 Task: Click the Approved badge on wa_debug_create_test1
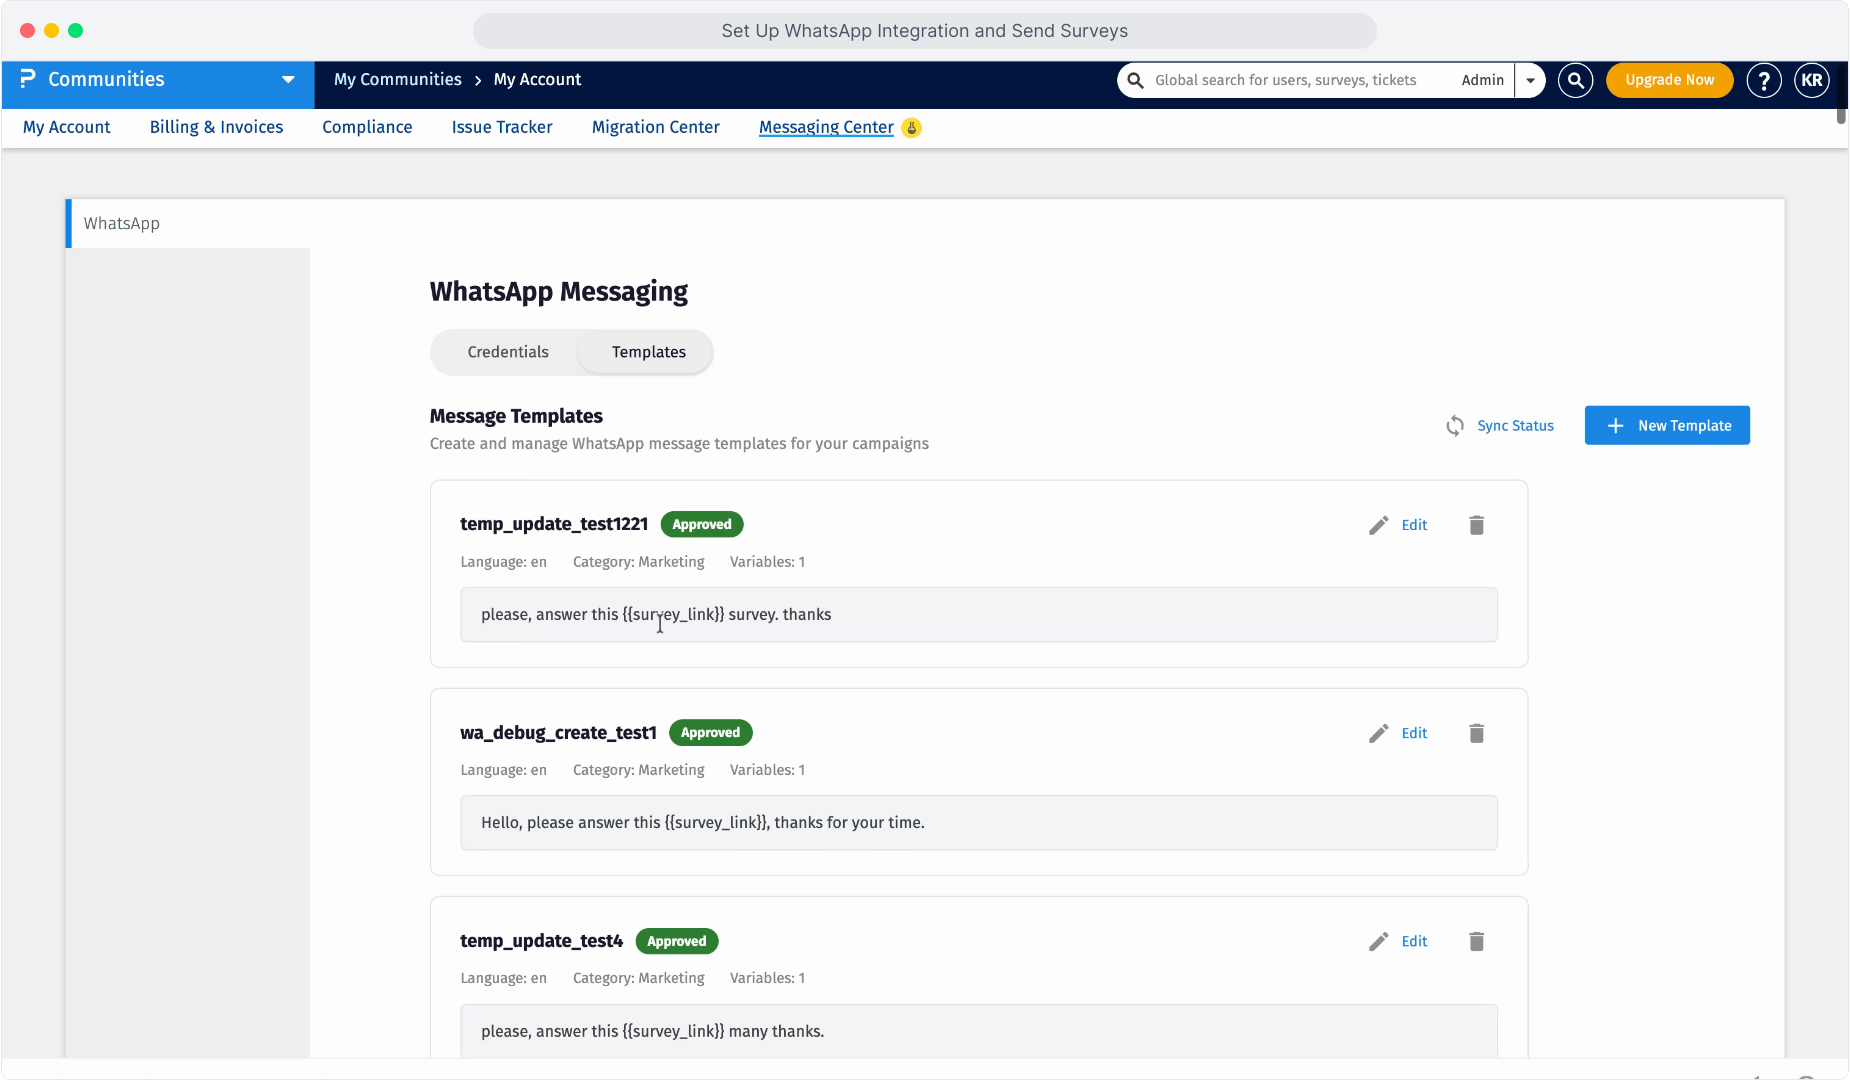(x=710, y=732)
